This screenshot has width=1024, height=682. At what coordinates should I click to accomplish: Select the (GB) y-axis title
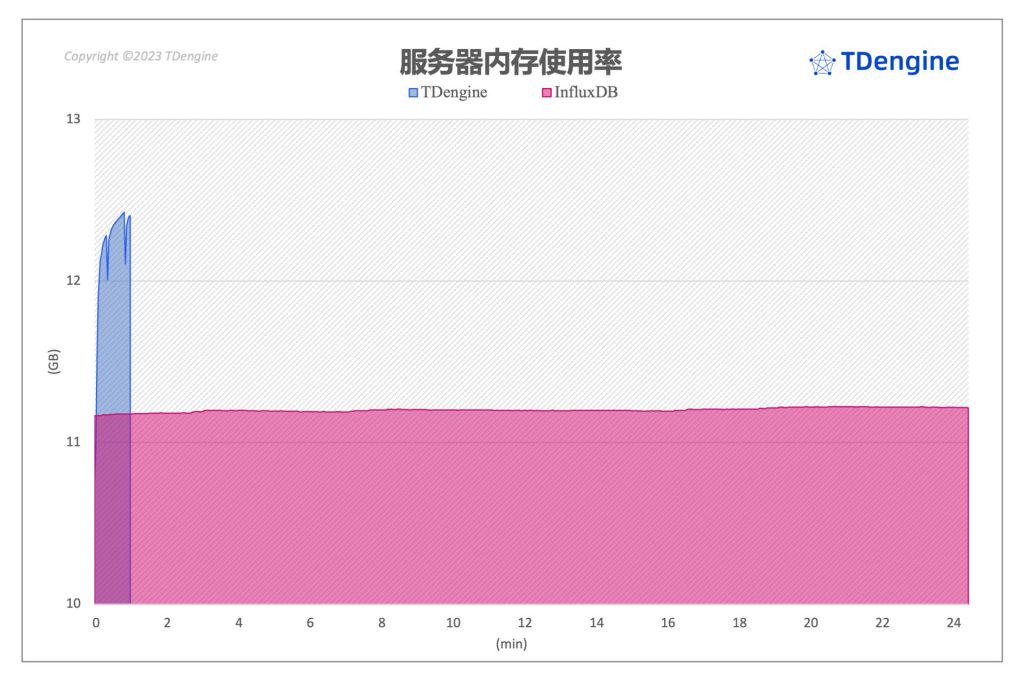pos(54,361)
